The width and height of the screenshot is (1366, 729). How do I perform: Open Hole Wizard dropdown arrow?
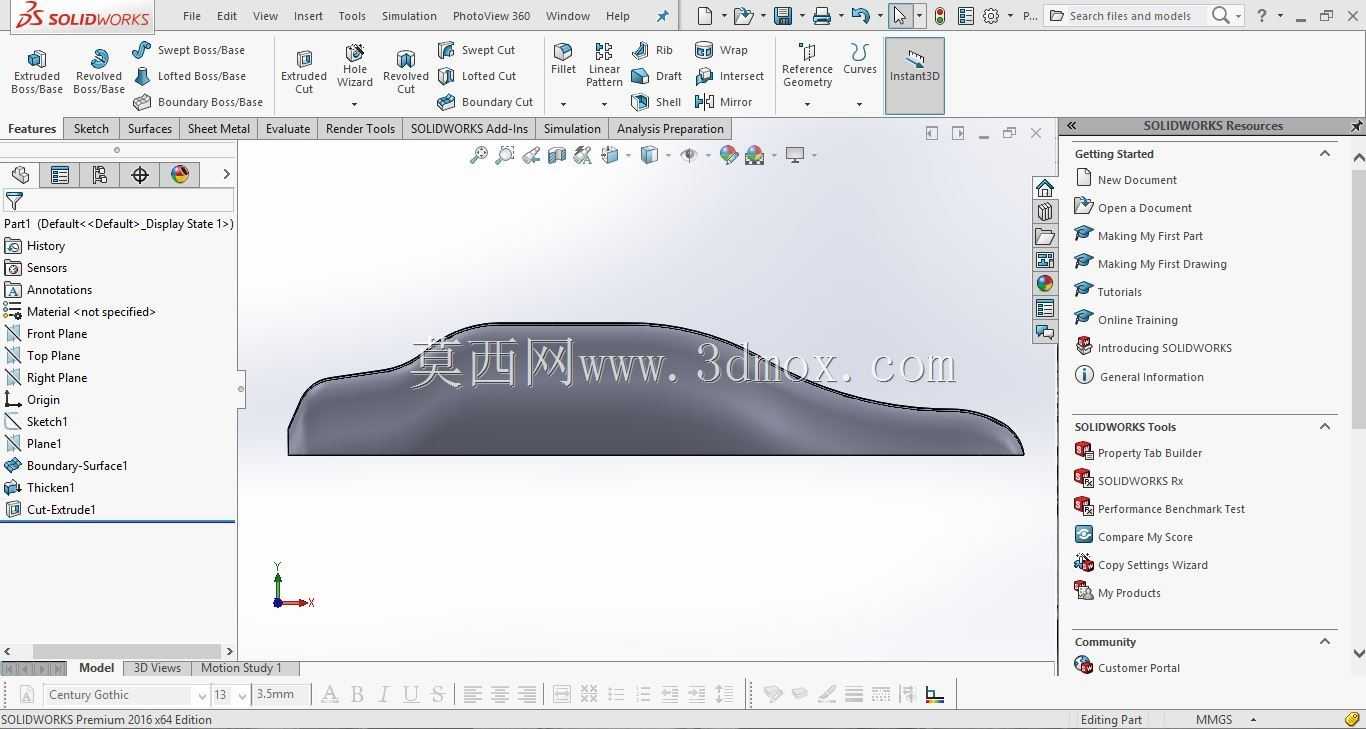[x=355, y=104]
